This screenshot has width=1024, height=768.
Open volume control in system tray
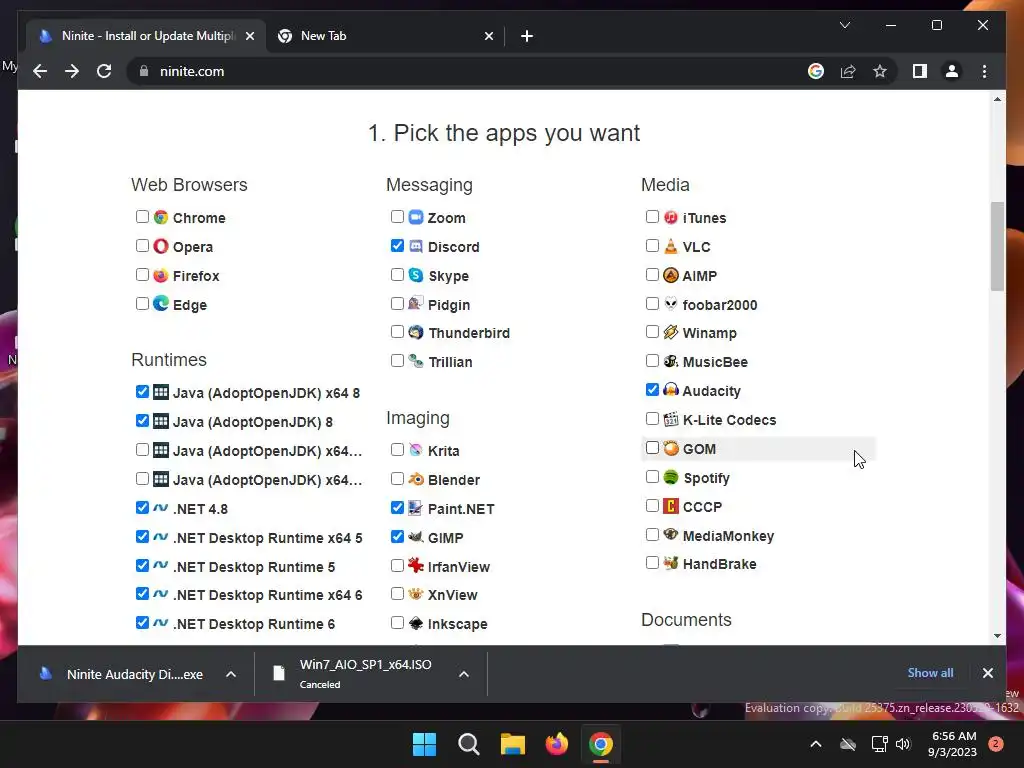(x=903, y=744)
